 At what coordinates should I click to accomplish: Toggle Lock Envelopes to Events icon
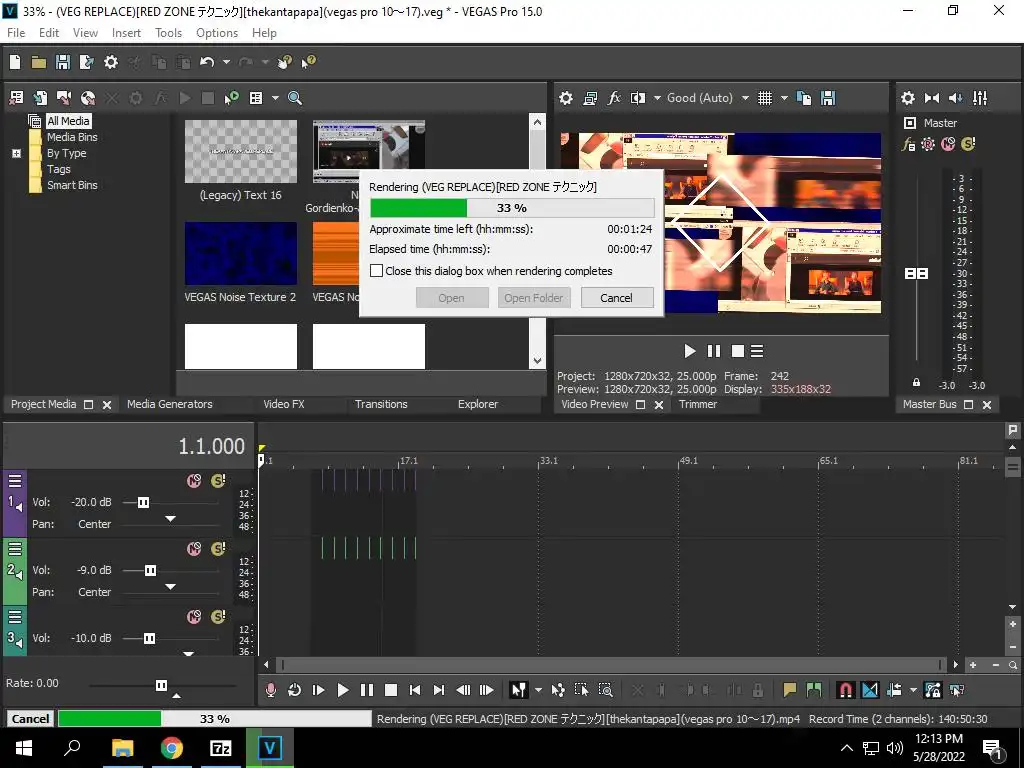coord(933,690)
